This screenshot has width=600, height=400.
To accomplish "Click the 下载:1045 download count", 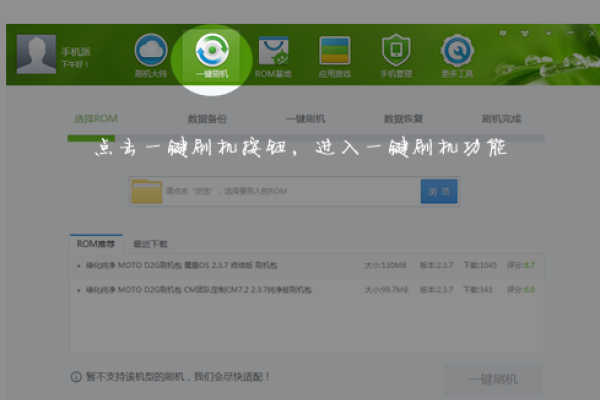I will [x=480, y=265].
